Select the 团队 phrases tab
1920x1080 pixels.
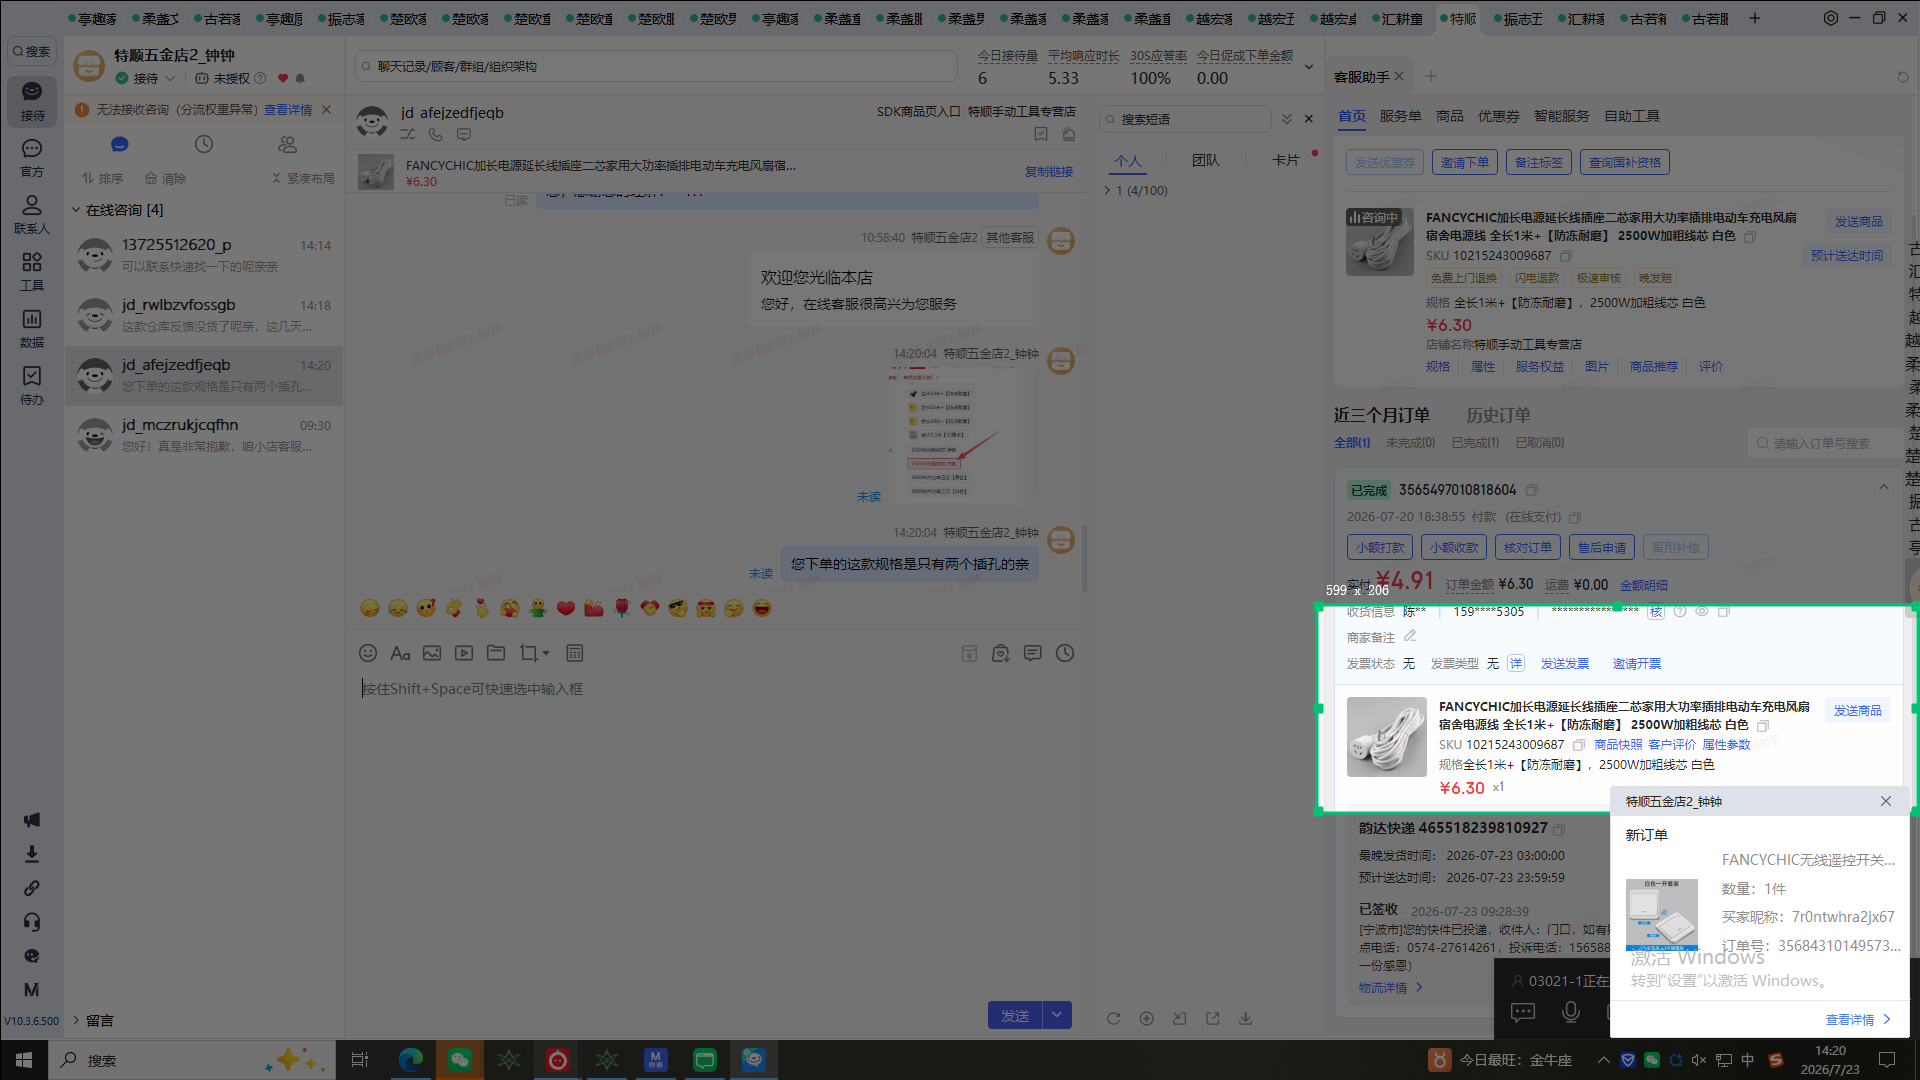[x=1206, y=160]
